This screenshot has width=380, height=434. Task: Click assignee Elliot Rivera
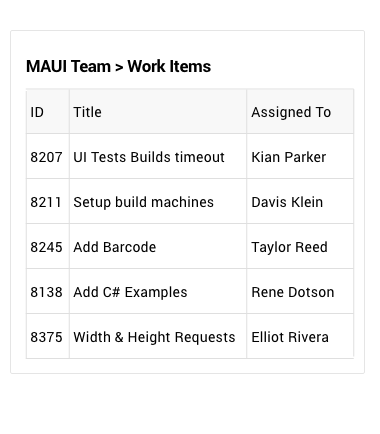290,337
